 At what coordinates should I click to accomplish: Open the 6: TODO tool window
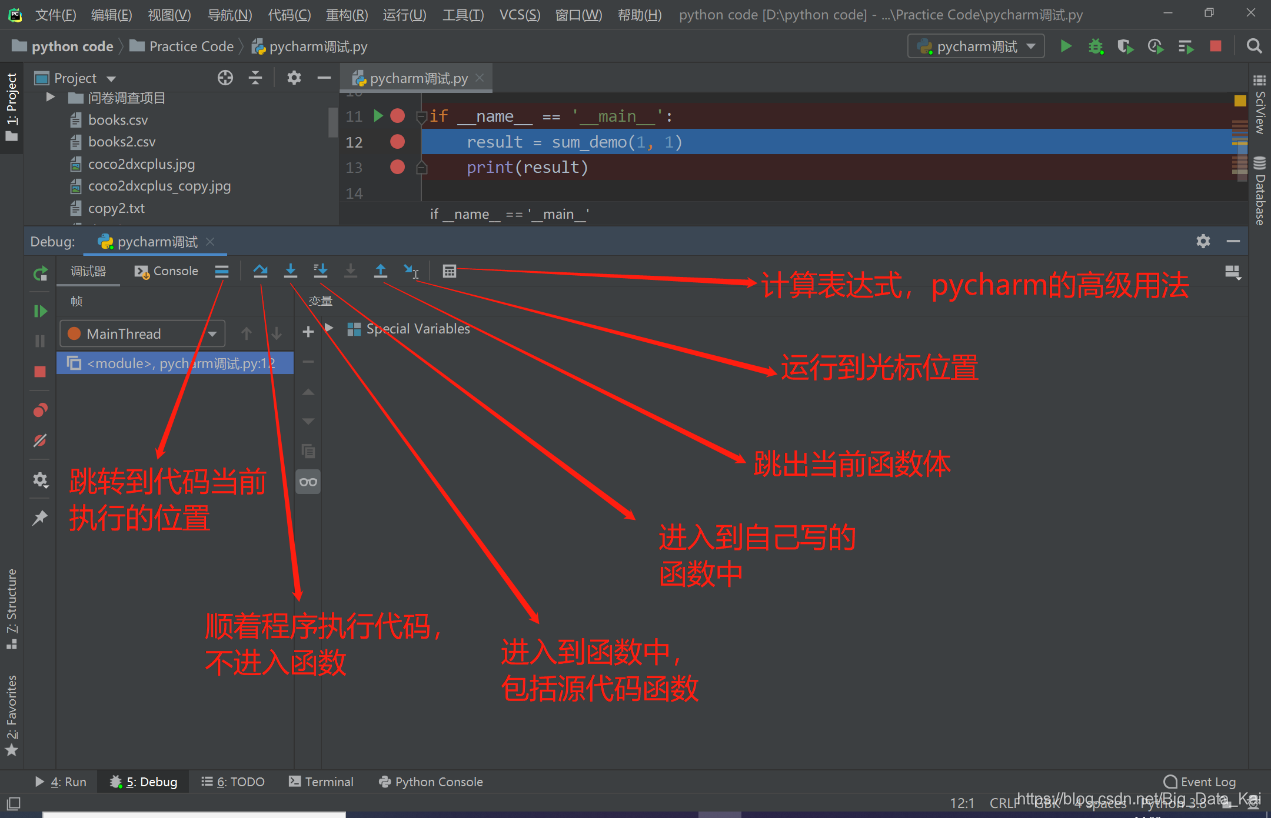click(x=233, y=782)
